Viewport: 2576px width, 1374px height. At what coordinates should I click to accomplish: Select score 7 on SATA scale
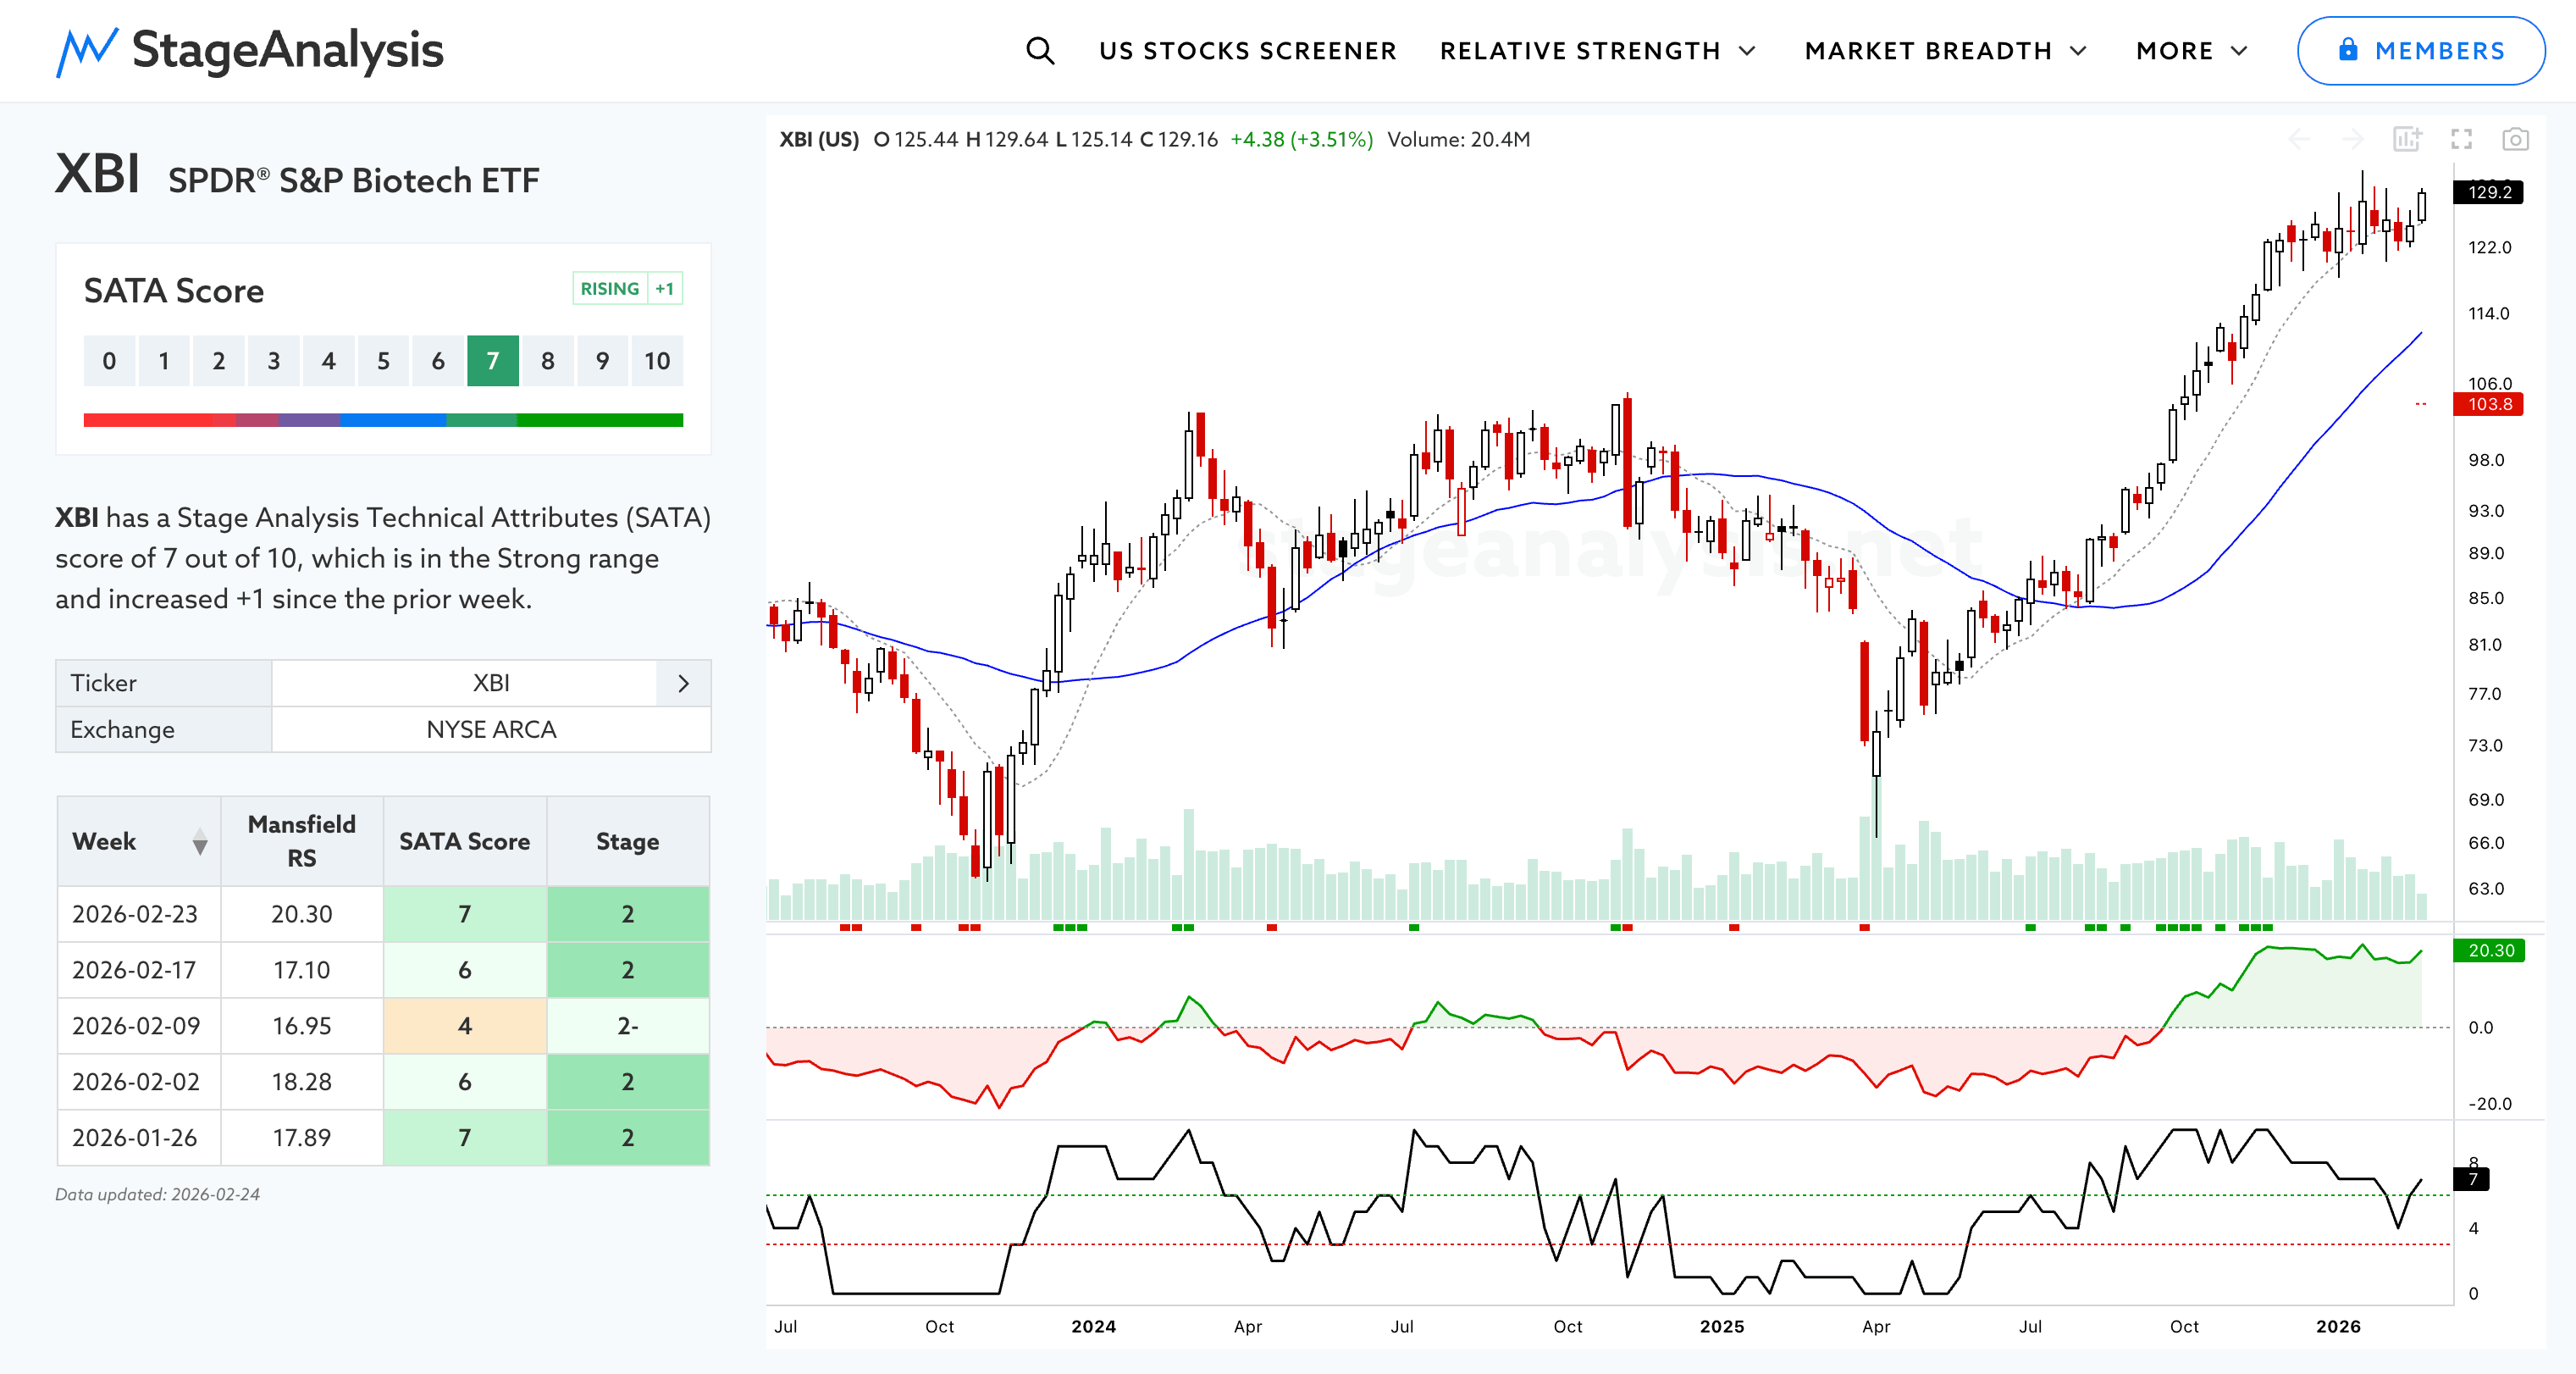point(493,361)
